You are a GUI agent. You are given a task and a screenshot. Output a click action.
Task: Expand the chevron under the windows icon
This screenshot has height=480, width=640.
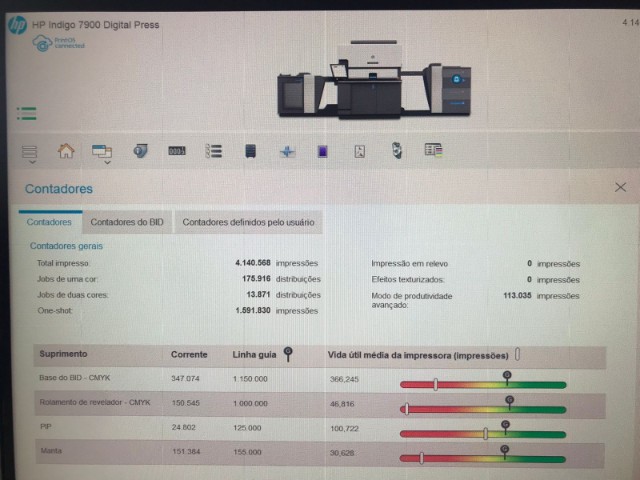pyautogui.click(x=107, y=162)
